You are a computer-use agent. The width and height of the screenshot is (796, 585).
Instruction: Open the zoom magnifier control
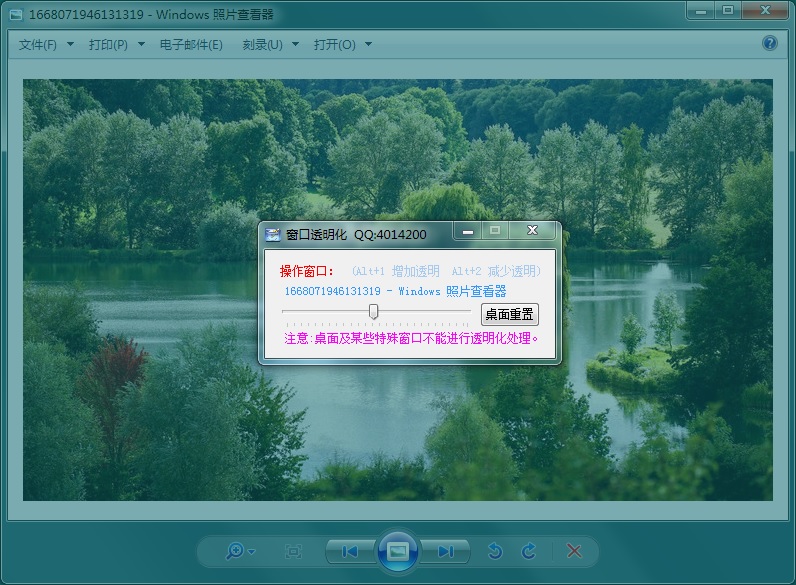pyautogui.click(x=240, y=551)
